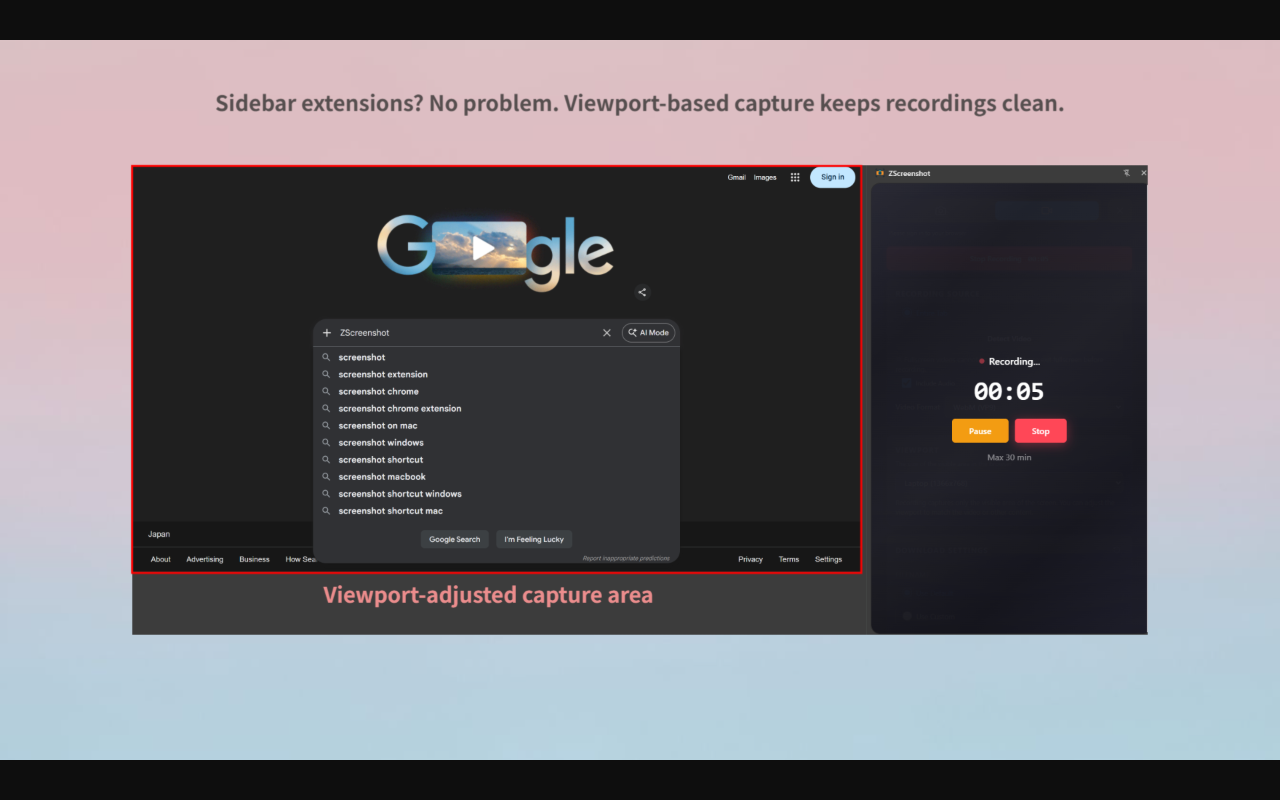
Task: Clear the search text with X icon
Action: coord(606,333)
